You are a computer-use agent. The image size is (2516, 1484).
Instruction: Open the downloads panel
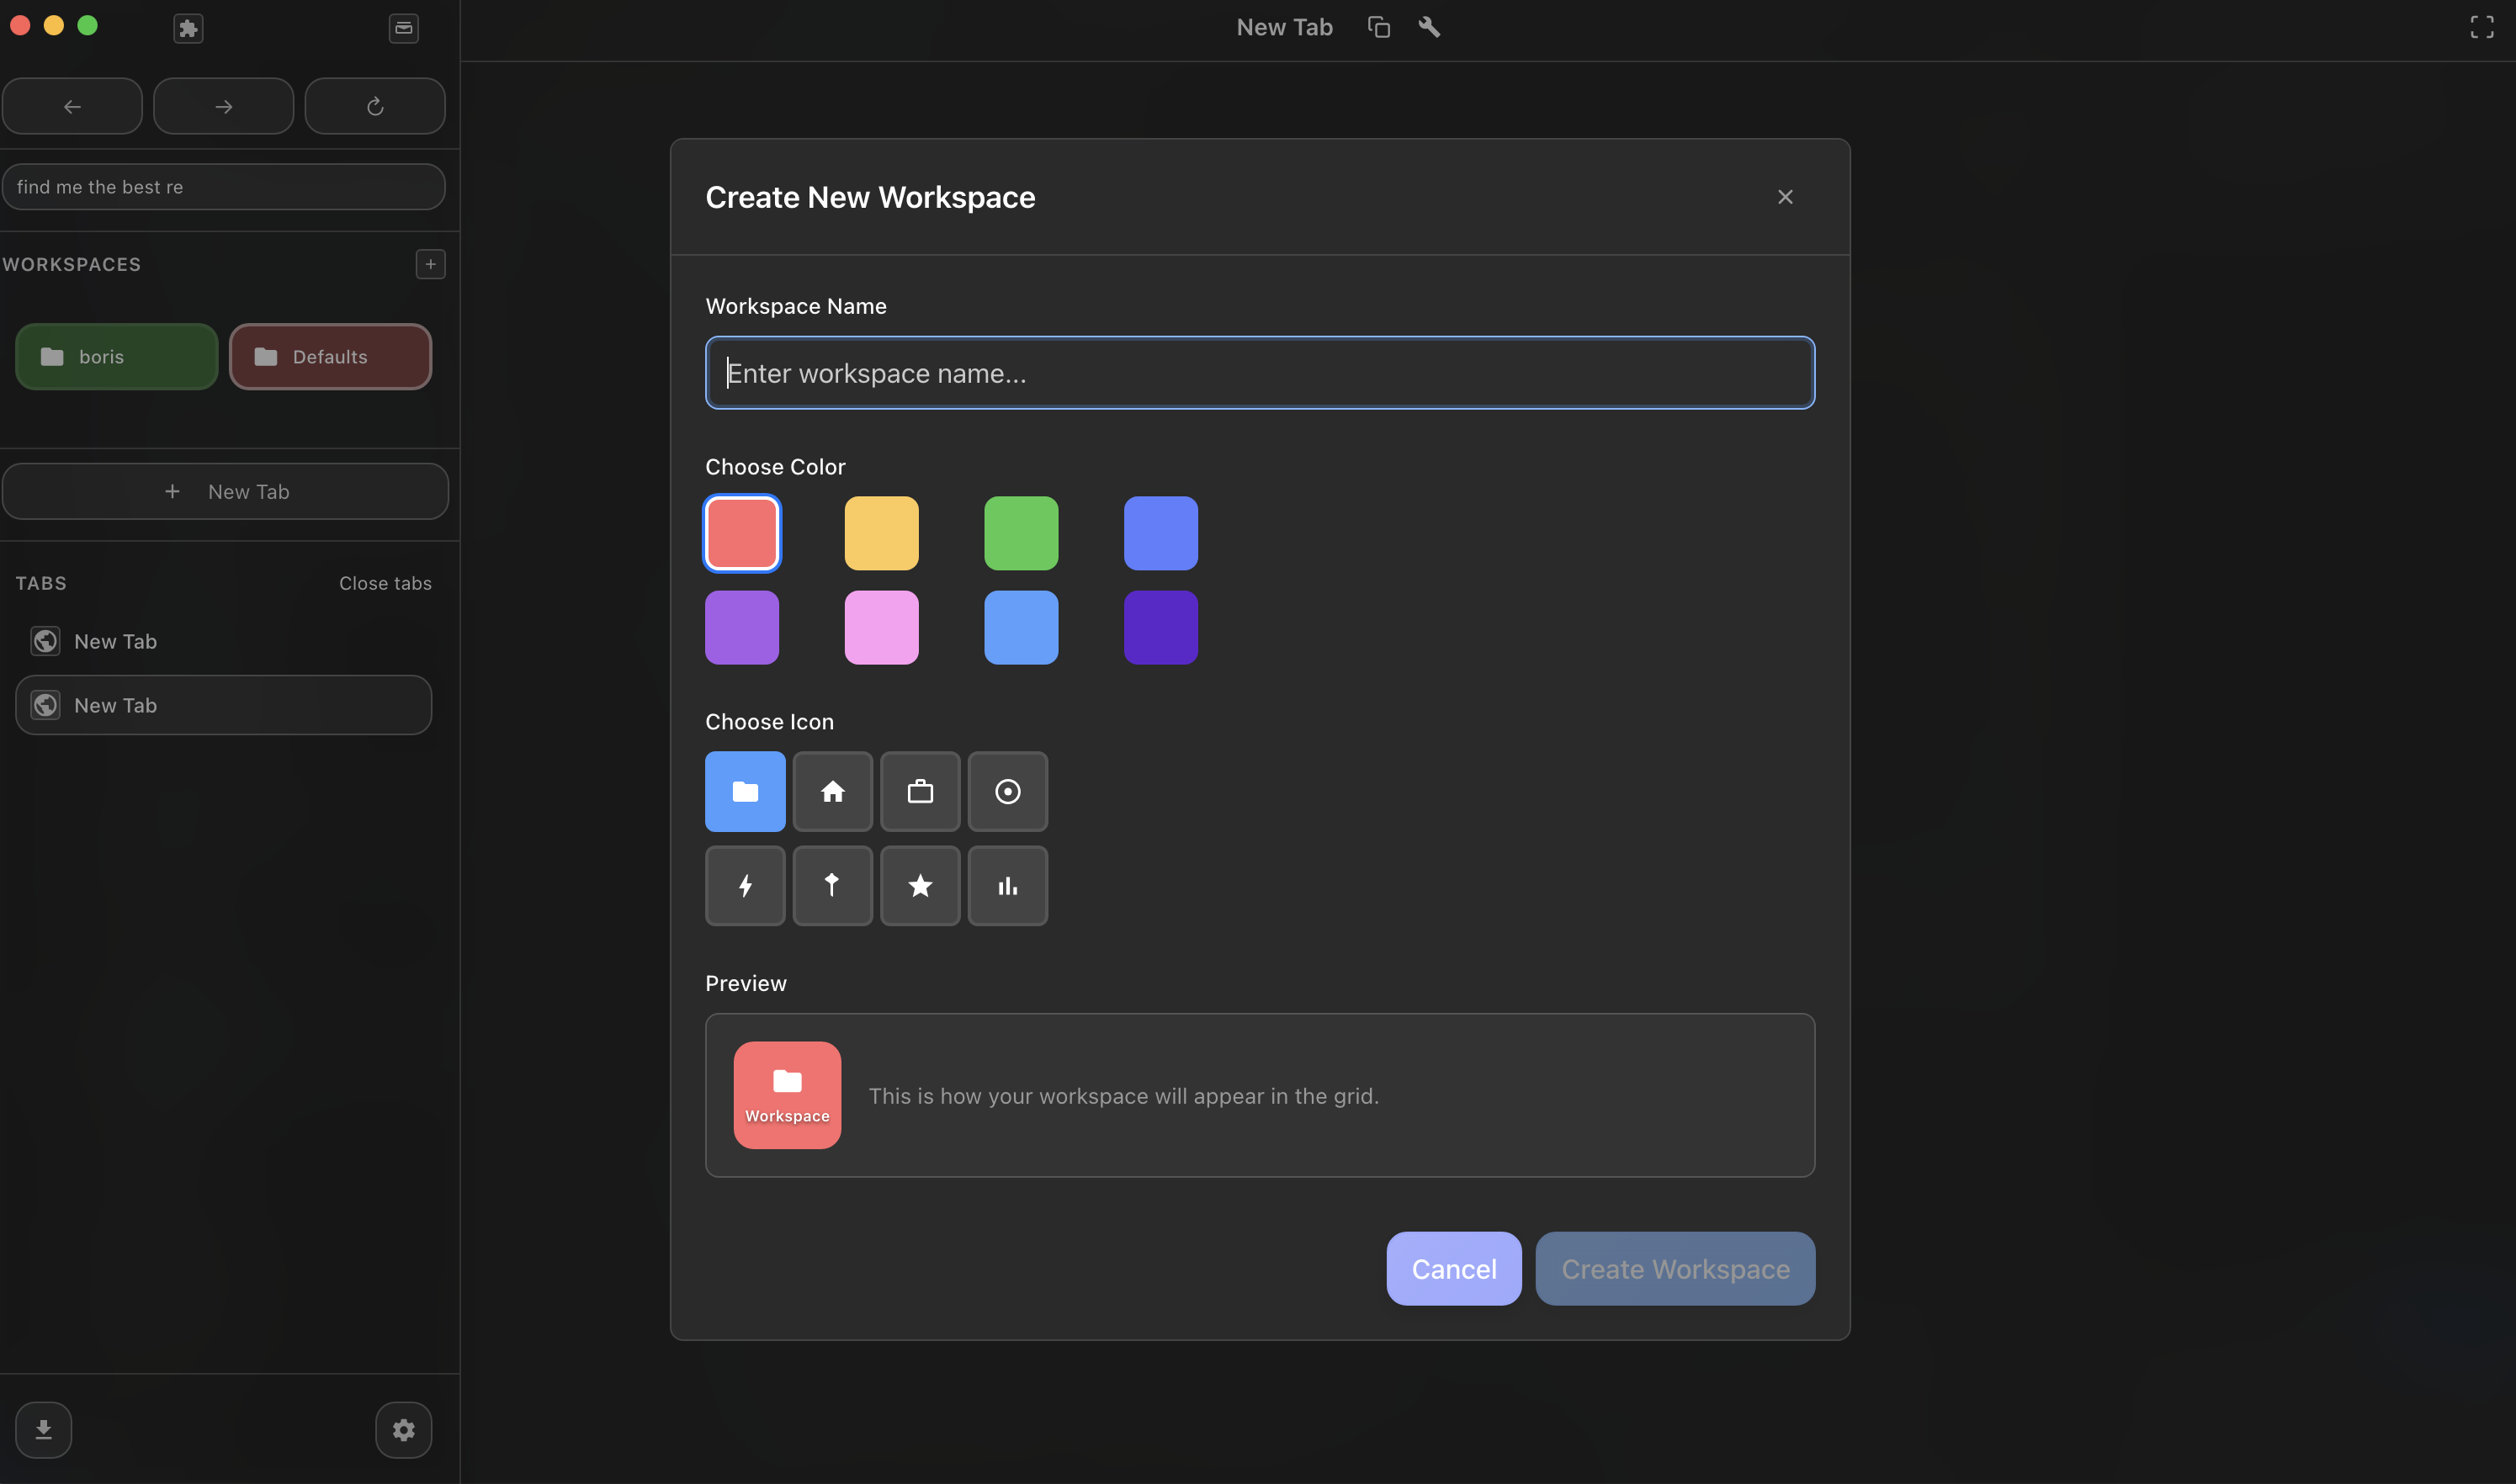[x=44, y=1429]
